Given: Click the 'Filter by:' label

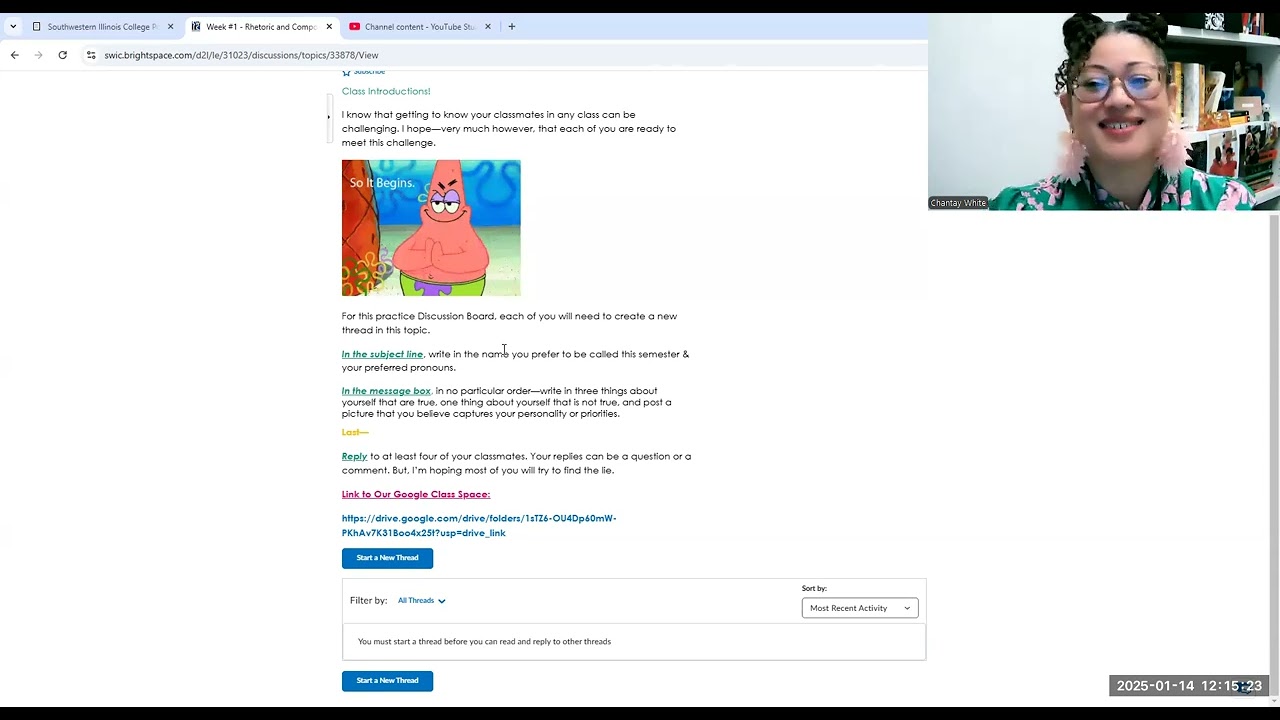Looking at the screenshot, I should click(x=368, y=601).
